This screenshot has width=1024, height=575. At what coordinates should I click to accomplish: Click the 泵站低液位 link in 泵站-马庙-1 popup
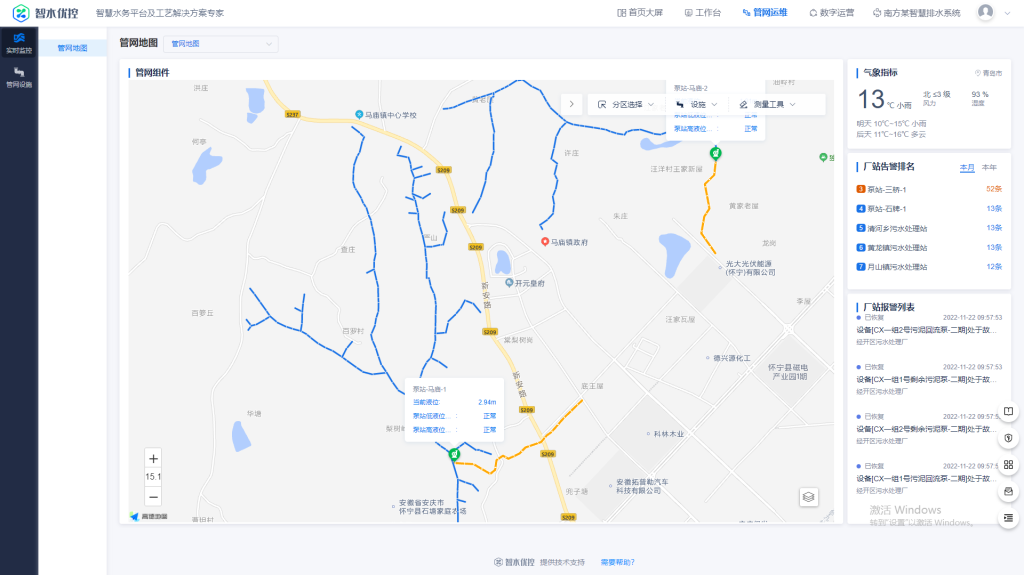(x=430, y=416)
